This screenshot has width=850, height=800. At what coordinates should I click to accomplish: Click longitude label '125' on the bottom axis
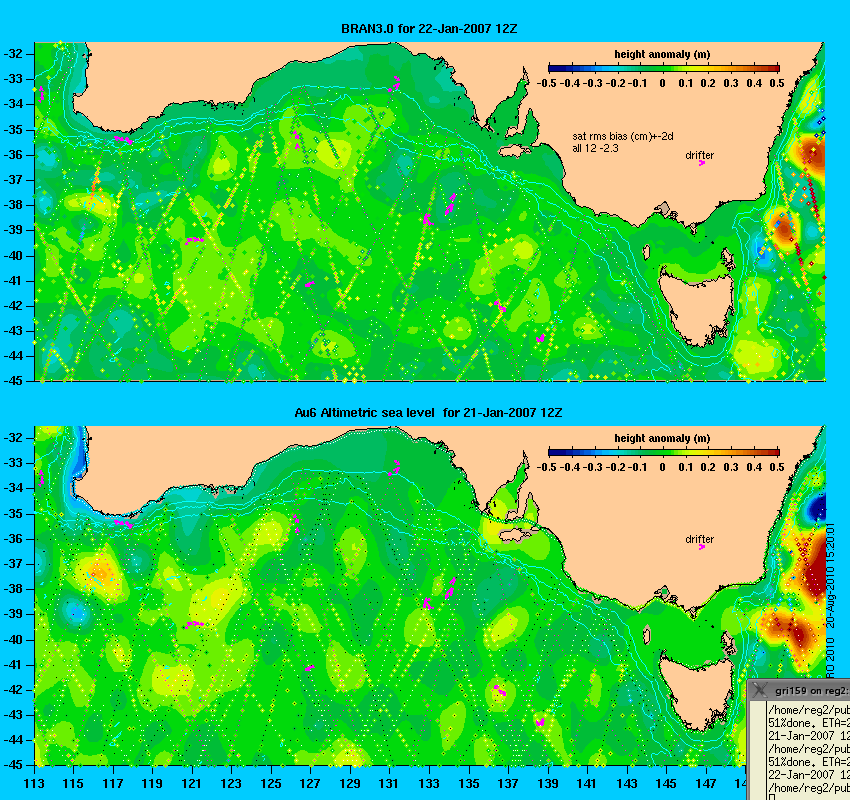coord(271,784)
